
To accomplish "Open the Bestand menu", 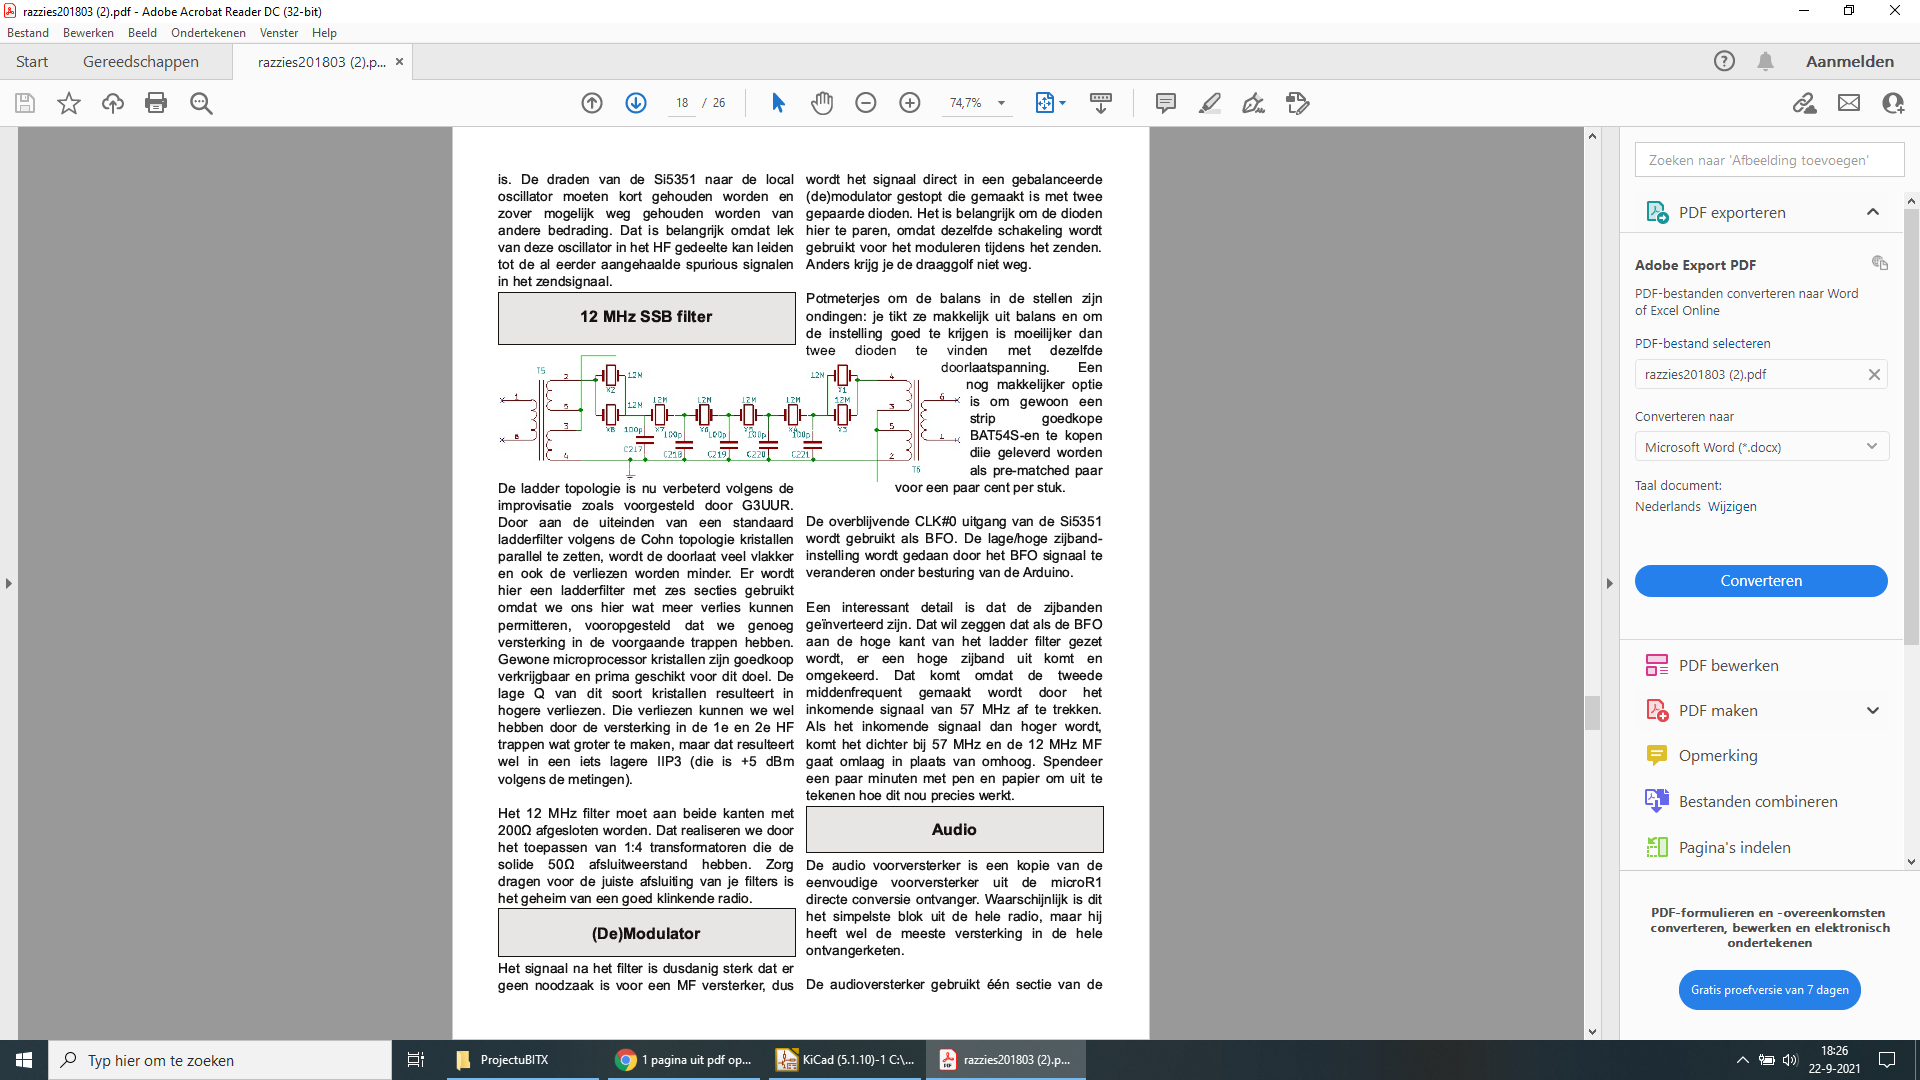I will (x=28, y=33).
